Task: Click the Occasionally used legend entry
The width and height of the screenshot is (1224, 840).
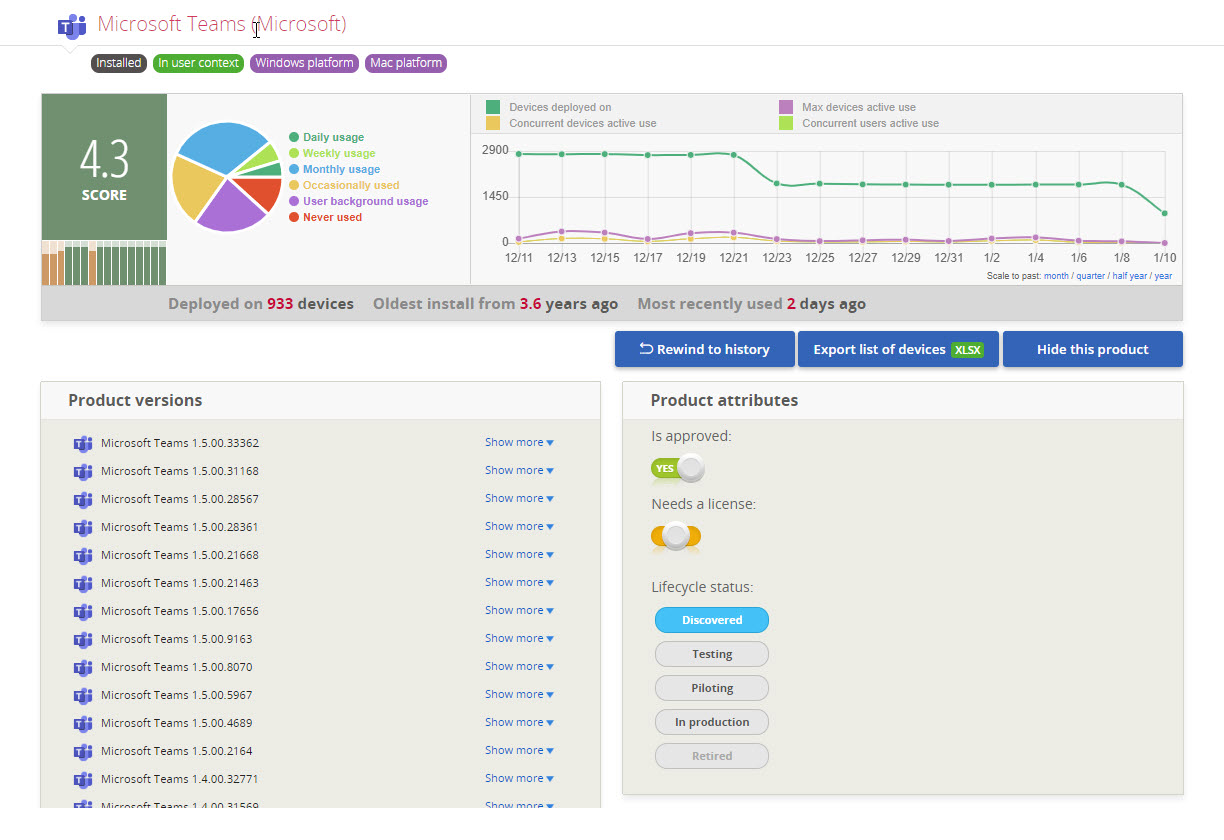Action: [x=344, y=185]
